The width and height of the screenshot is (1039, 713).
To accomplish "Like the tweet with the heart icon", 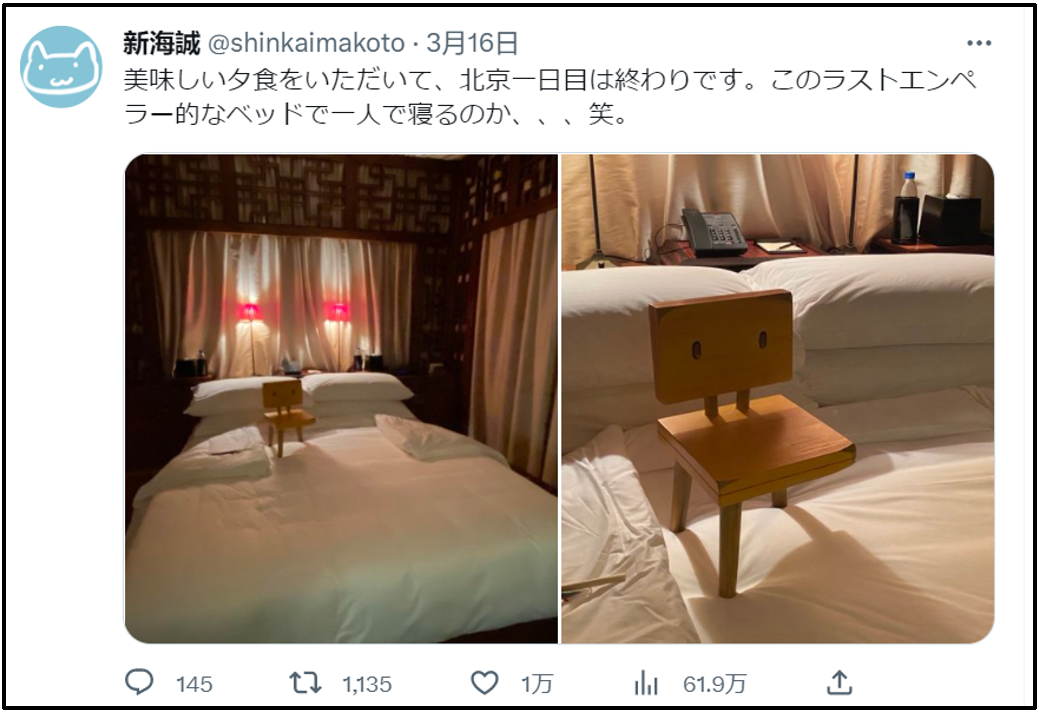I will [484, 683].
